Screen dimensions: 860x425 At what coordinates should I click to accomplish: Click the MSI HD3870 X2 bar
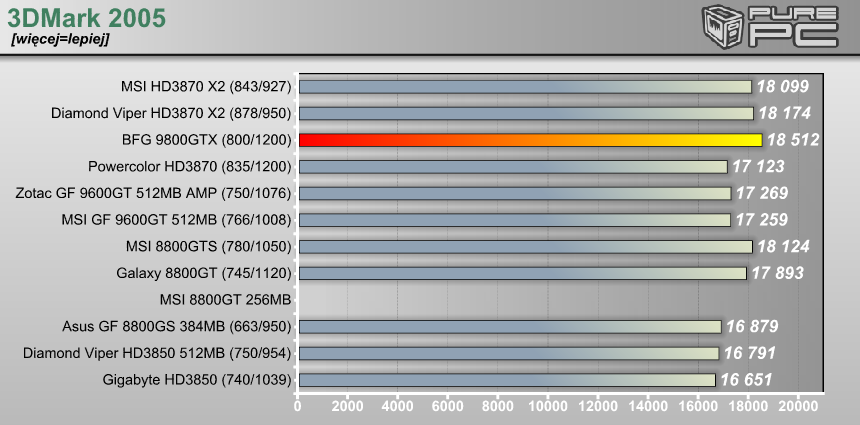(x=525, y=87)
